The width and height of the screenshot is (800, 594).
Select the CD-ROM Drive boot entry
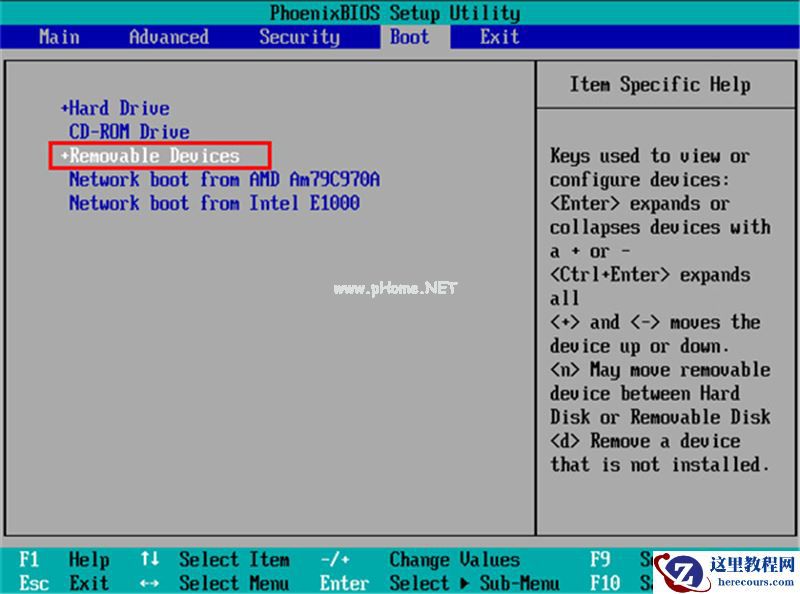point(130,132)
